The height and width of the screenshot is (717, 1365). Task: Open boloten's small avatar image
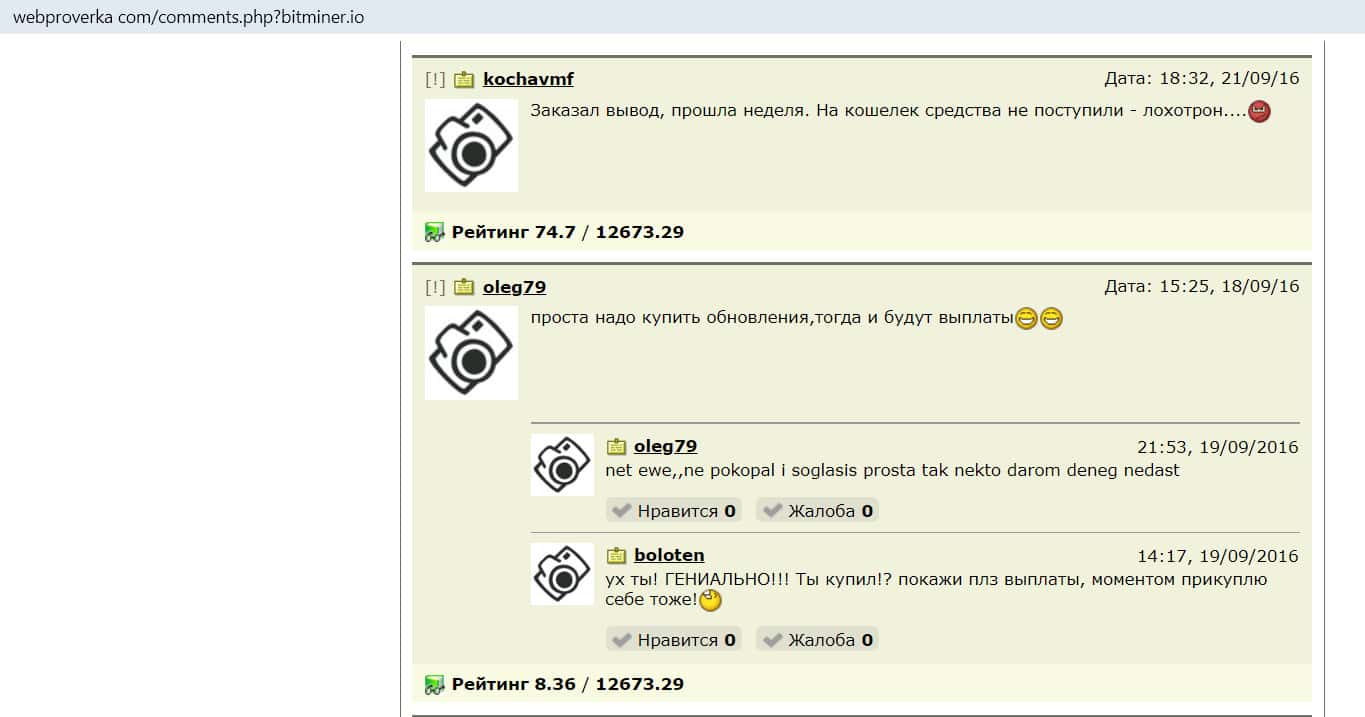(562, 574)
